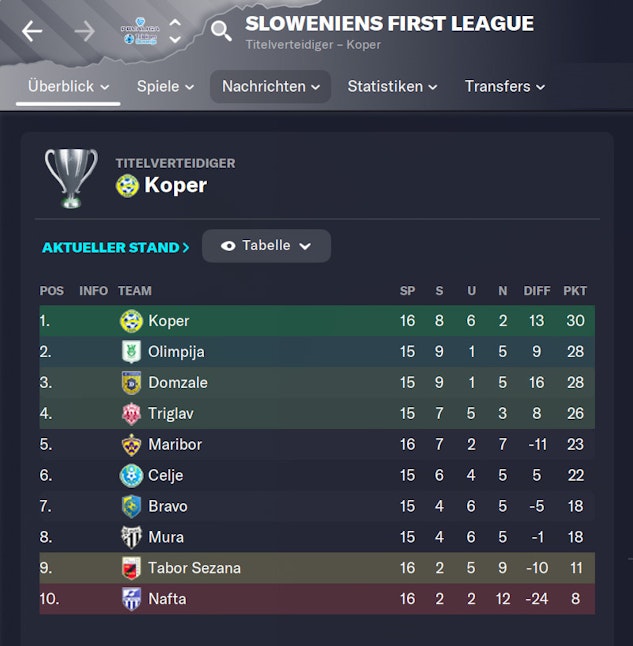
Task: Click the Koper club badge in table
Action: point(131,321)
